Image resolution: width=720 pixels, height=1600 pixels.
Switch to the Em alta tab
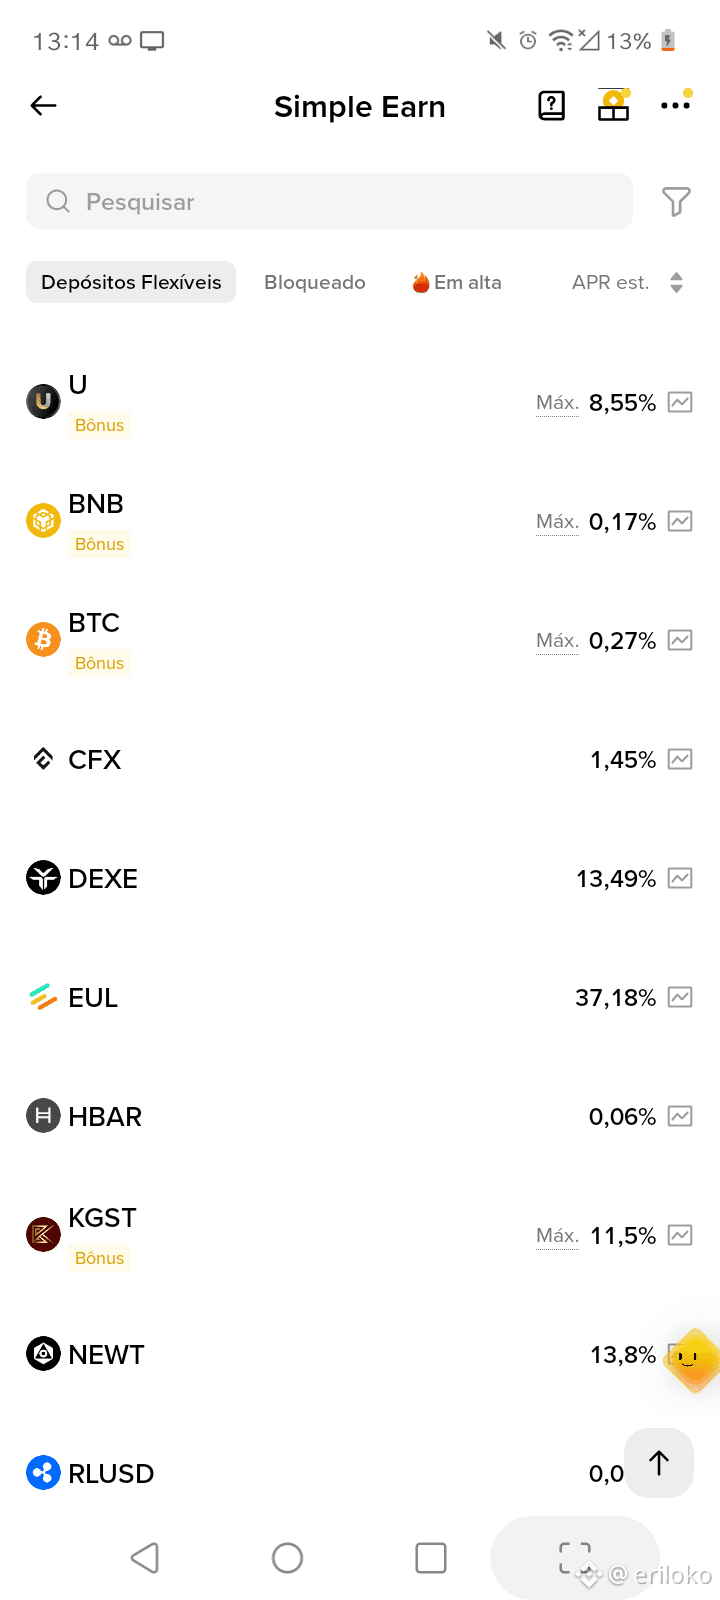coord(457,282)
